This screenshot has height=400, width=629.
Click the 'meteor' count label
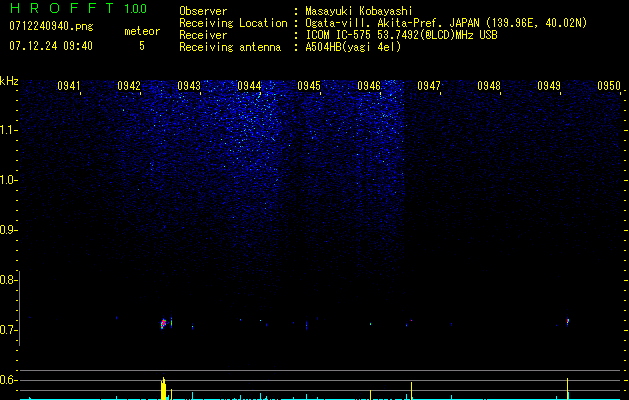(142, 31)
